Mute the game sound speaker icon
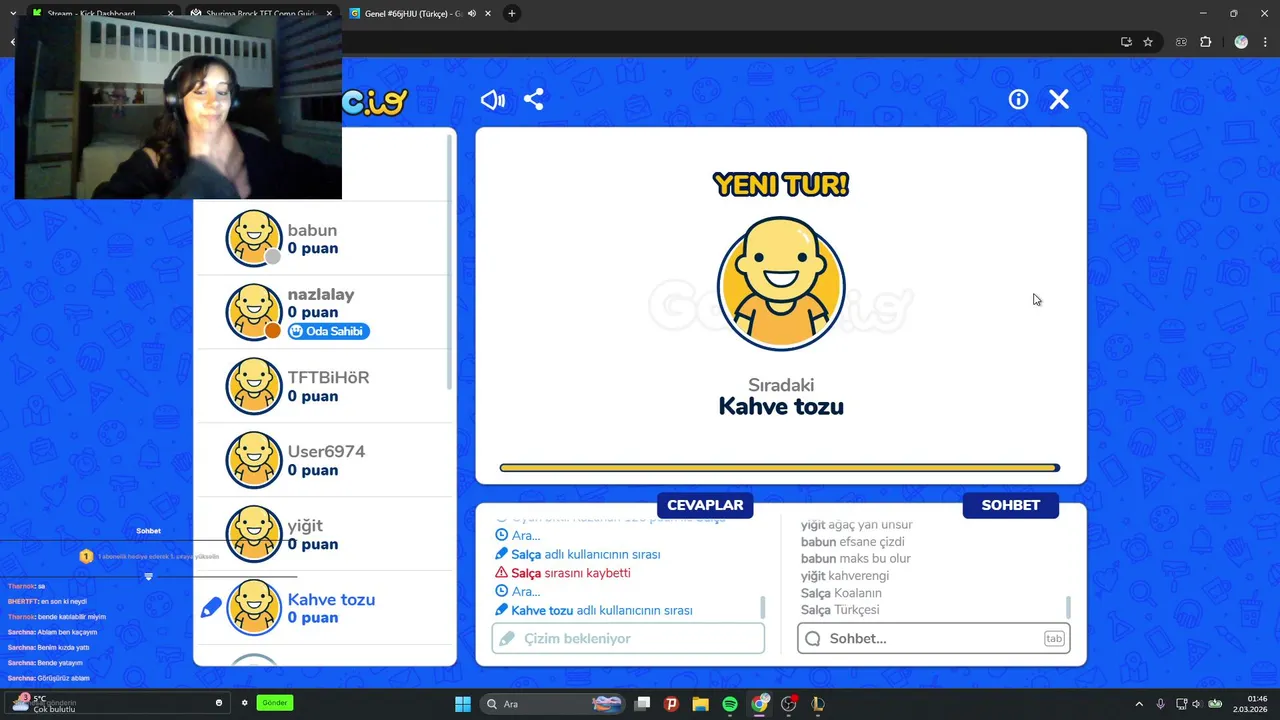Image resolution: width=1280 pixels, height=720 pixels. (x=493, y=100)
